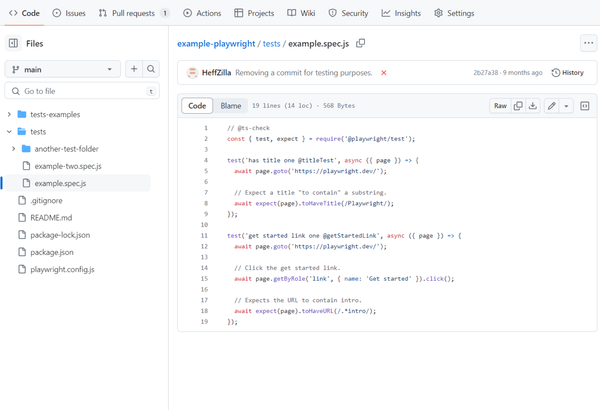The height and width of the screenshot is (410, 600).
Task: Click the add file plus icon
Action: [134, 69]
